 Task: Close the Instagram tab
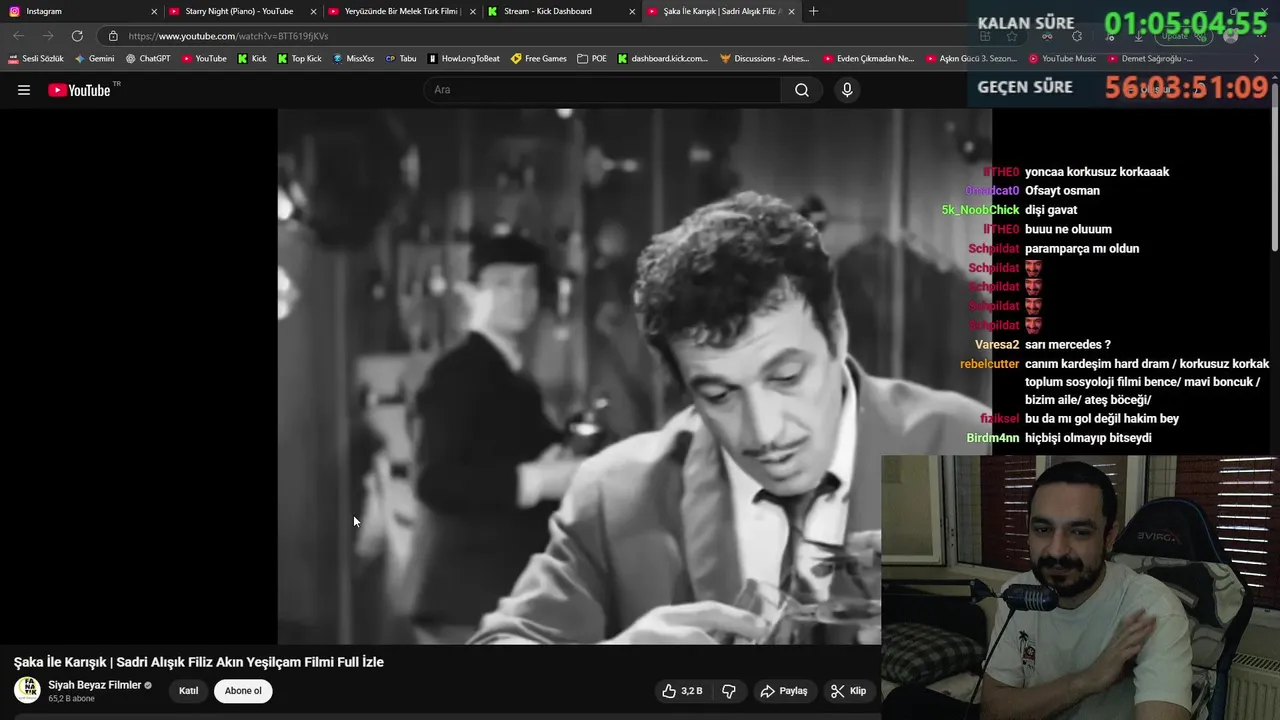tap(153, 11)
